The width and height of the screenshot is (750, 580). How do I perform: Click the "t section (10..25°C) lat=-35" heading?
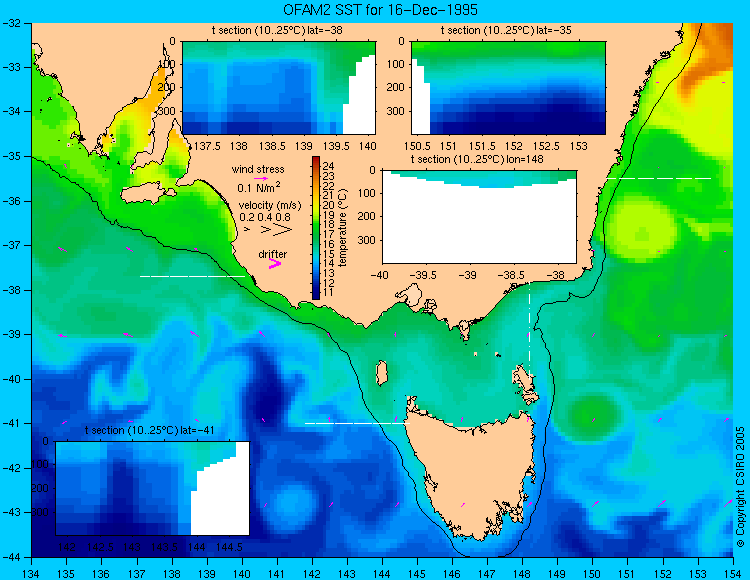[506, 31]
